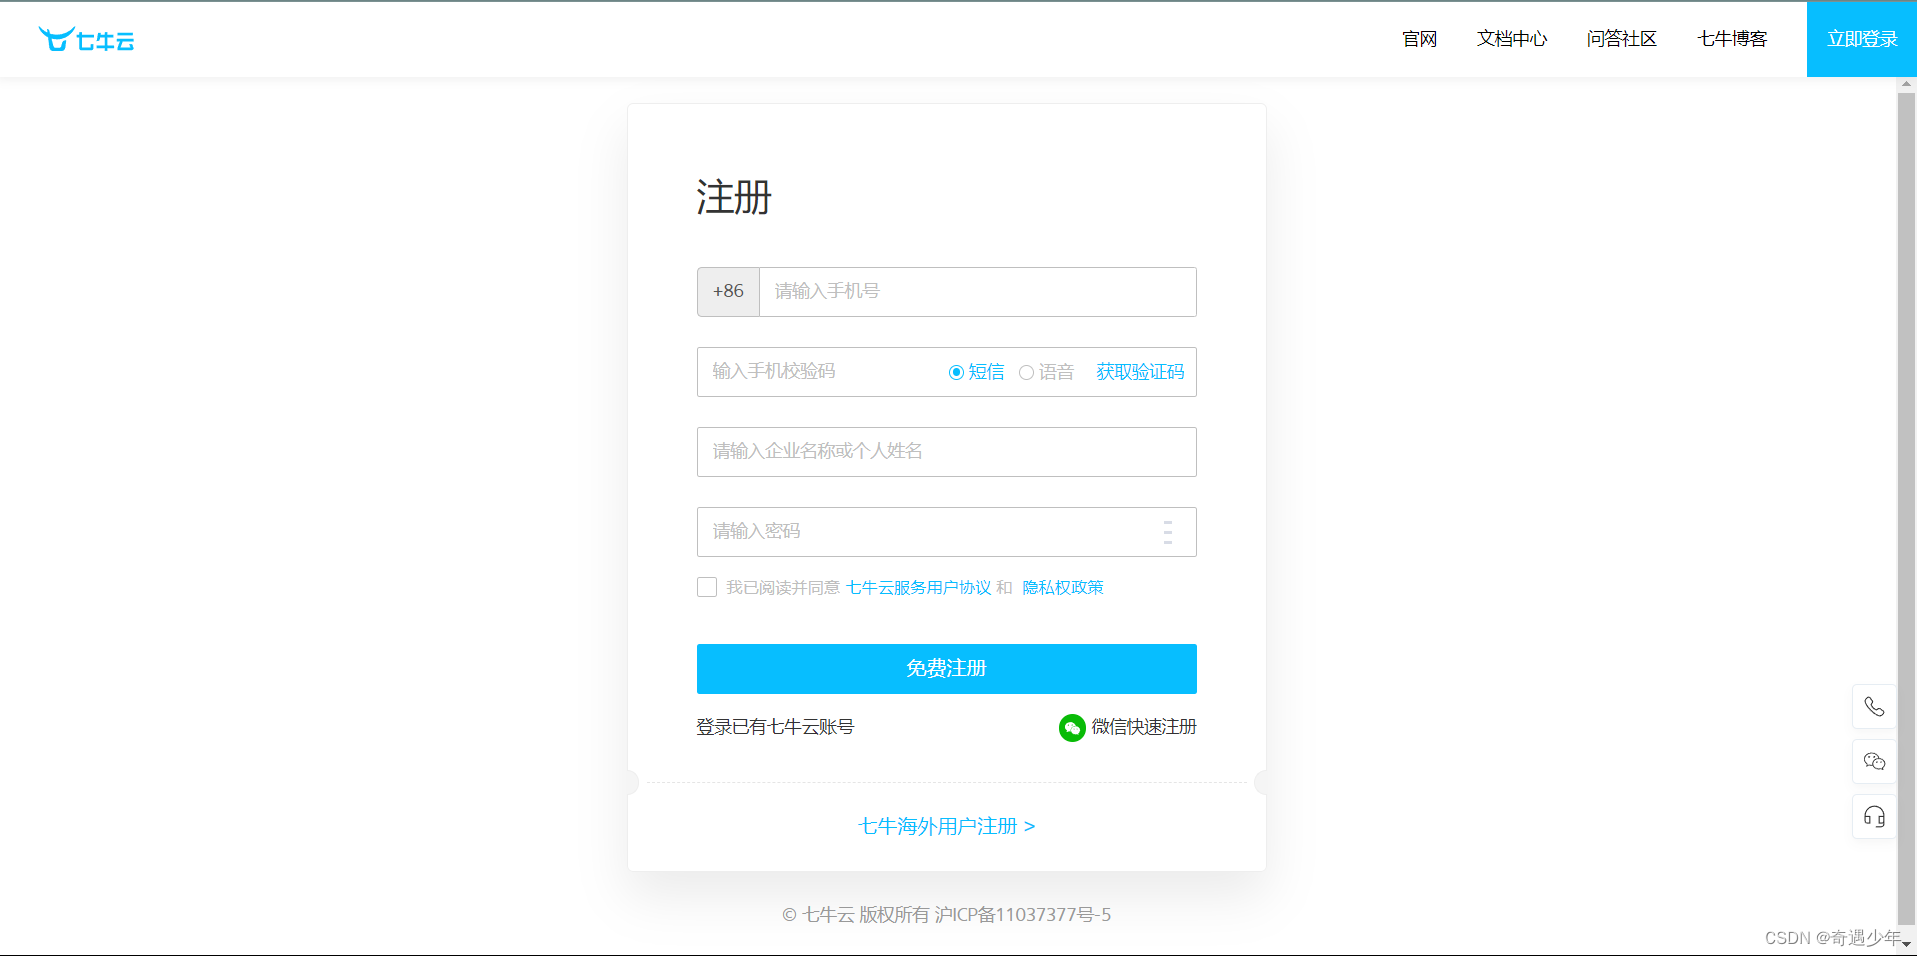Image resolution: width=1917 pixels, height=956 pixels.
Task: Focus the password input field
Action: (x=947, y=532)
